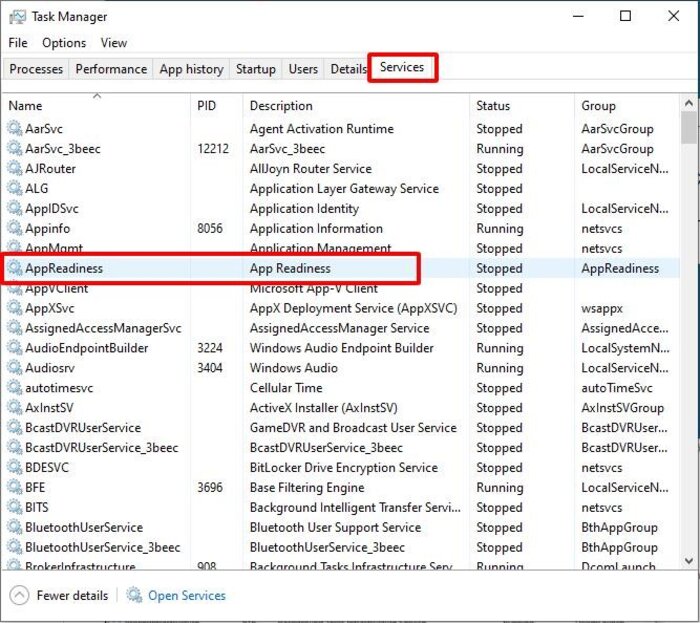Sort by Group column header
700x623 pixels.
(626, 105)
